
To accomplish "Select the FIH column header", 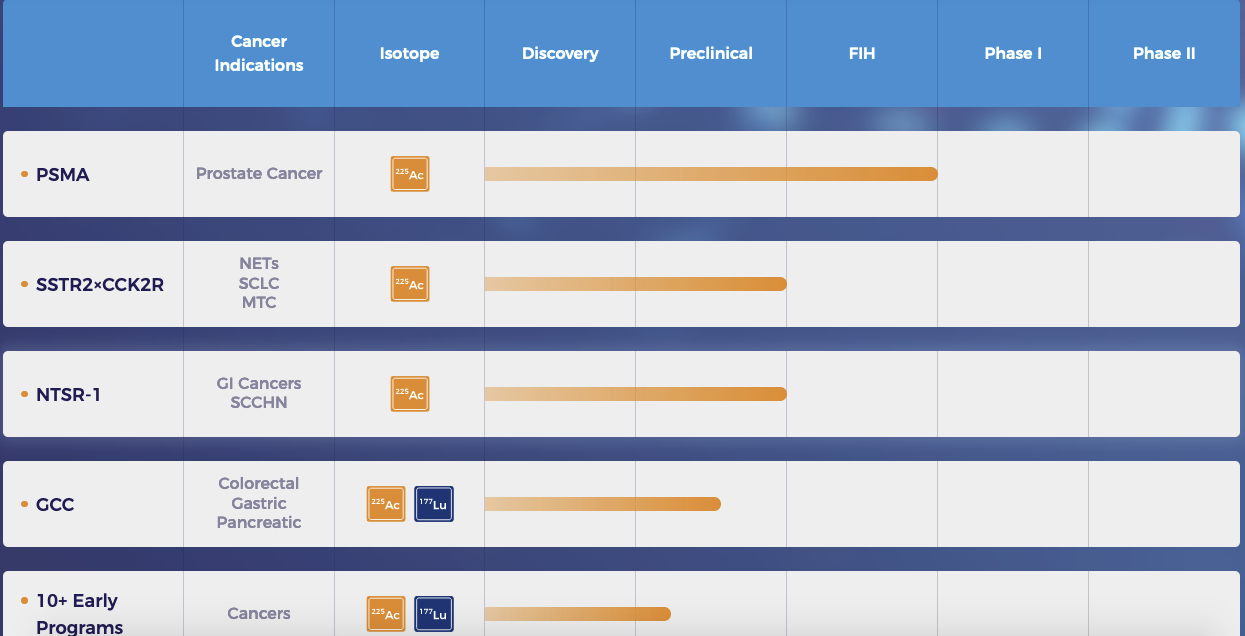I will tap(862, 54).
